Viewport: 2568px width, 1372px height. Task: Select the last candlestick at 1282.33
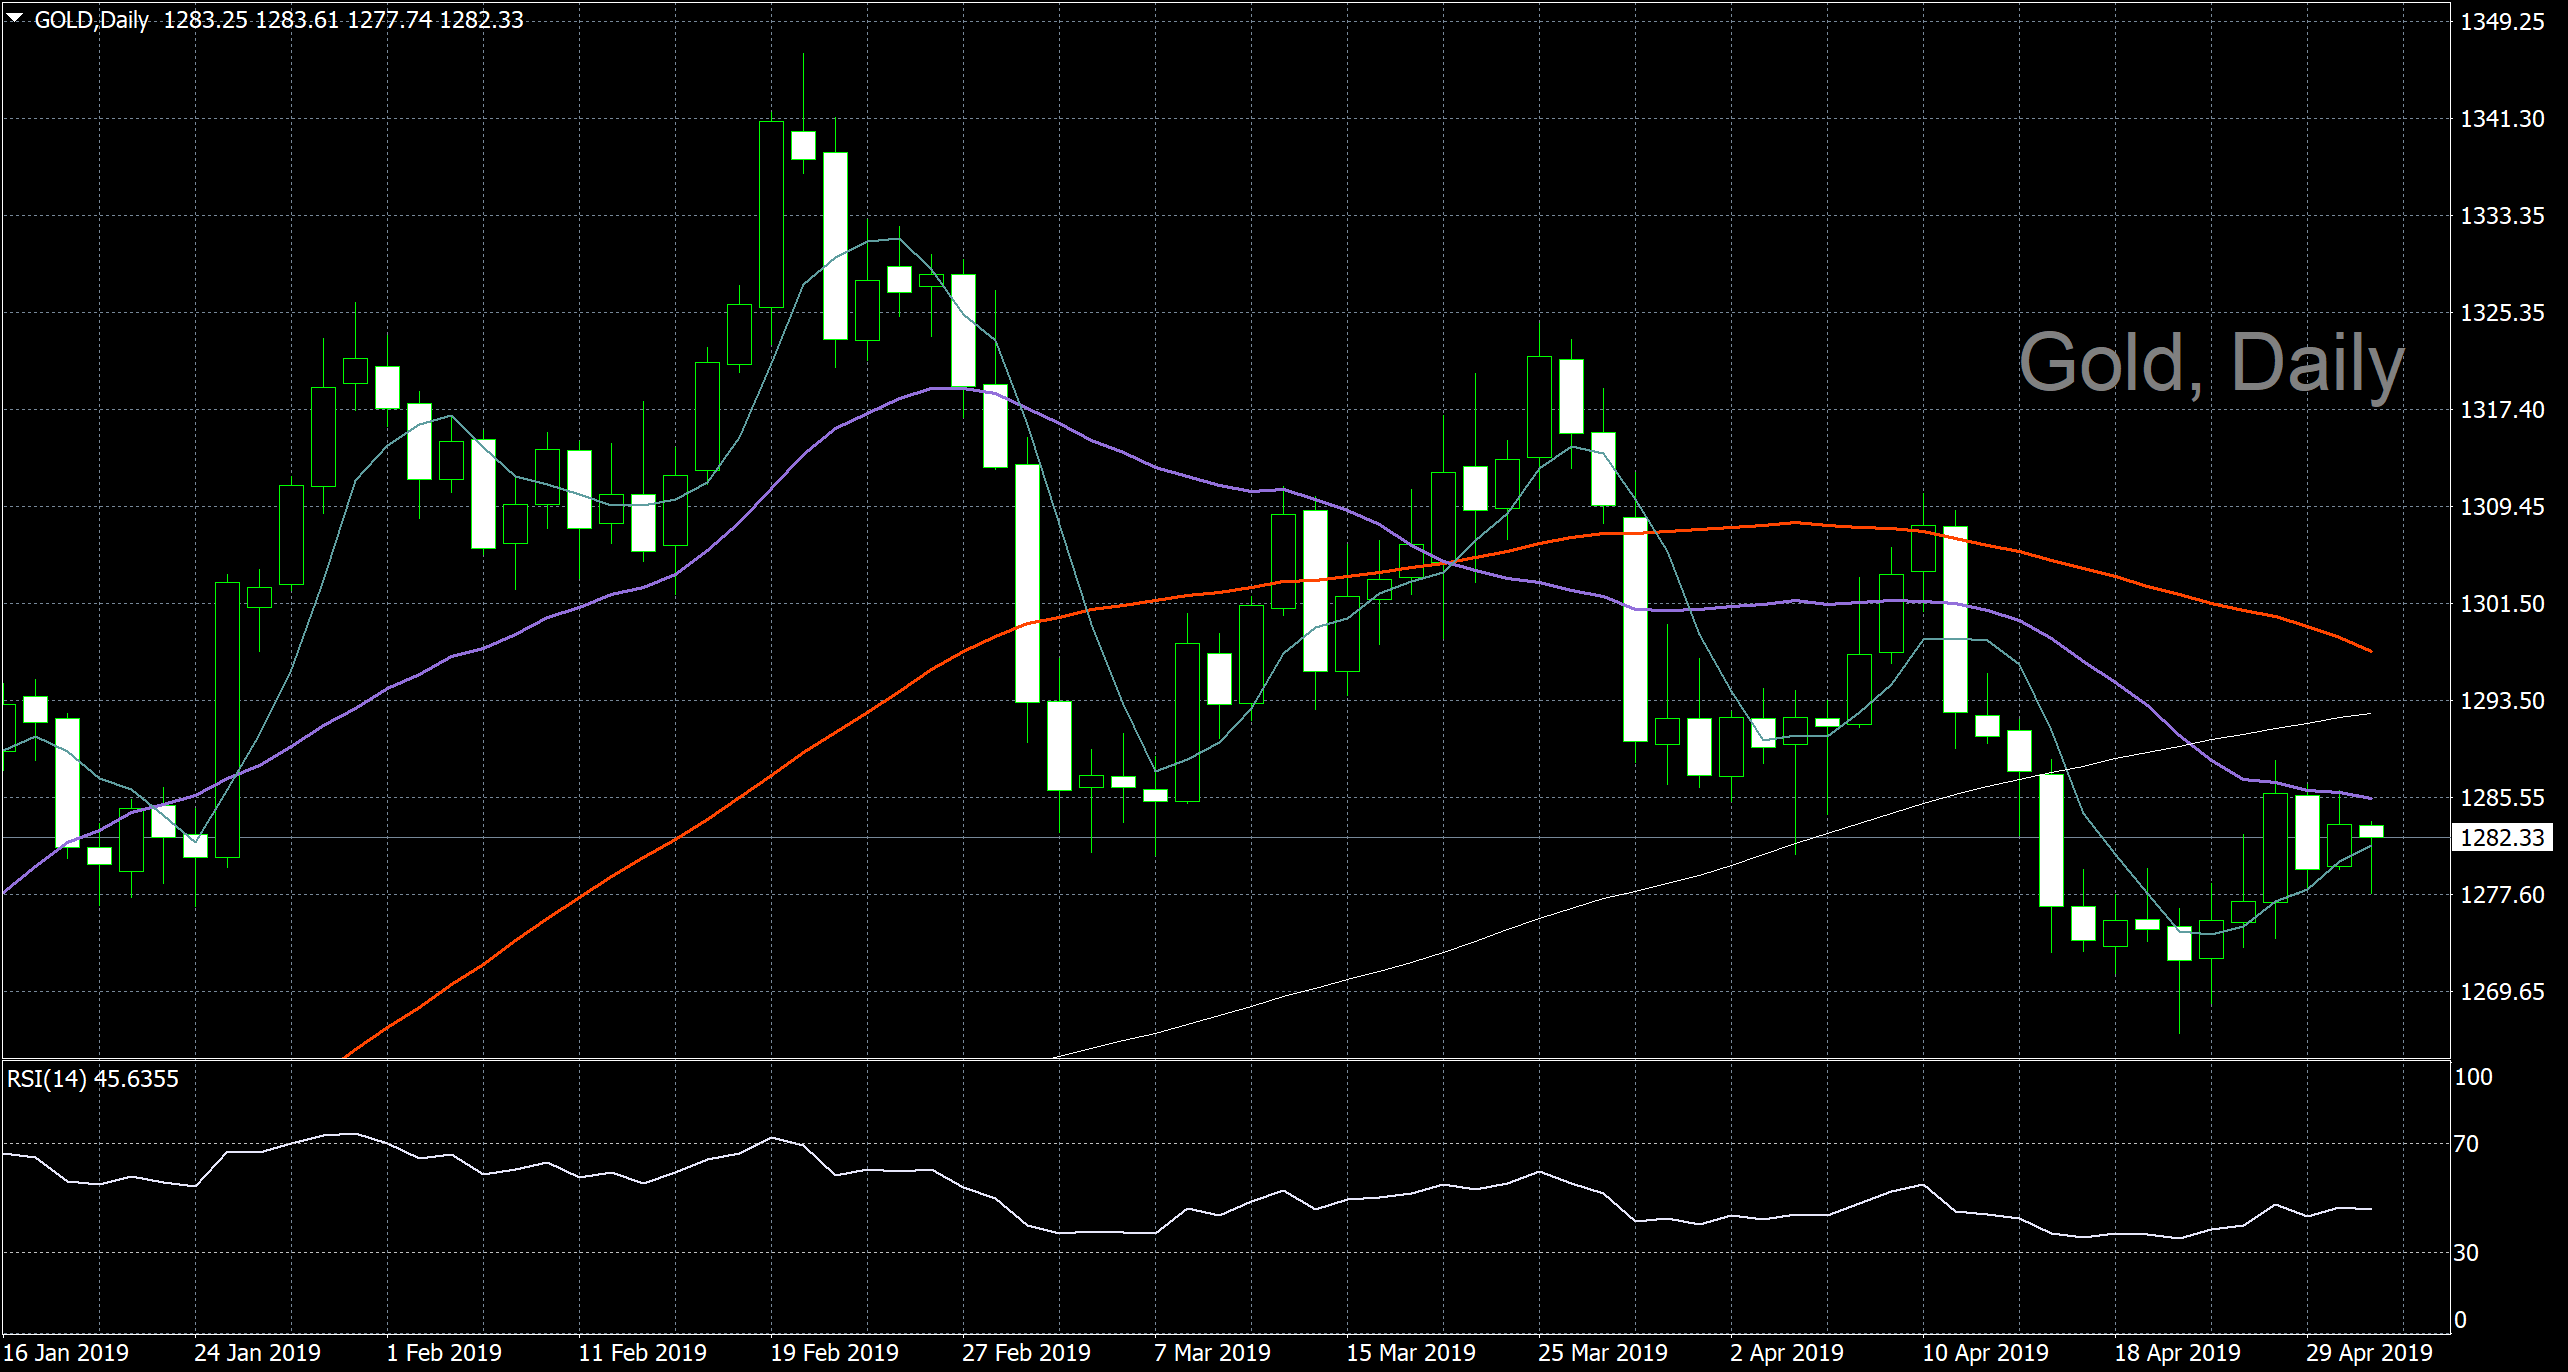pos(2371,832)
